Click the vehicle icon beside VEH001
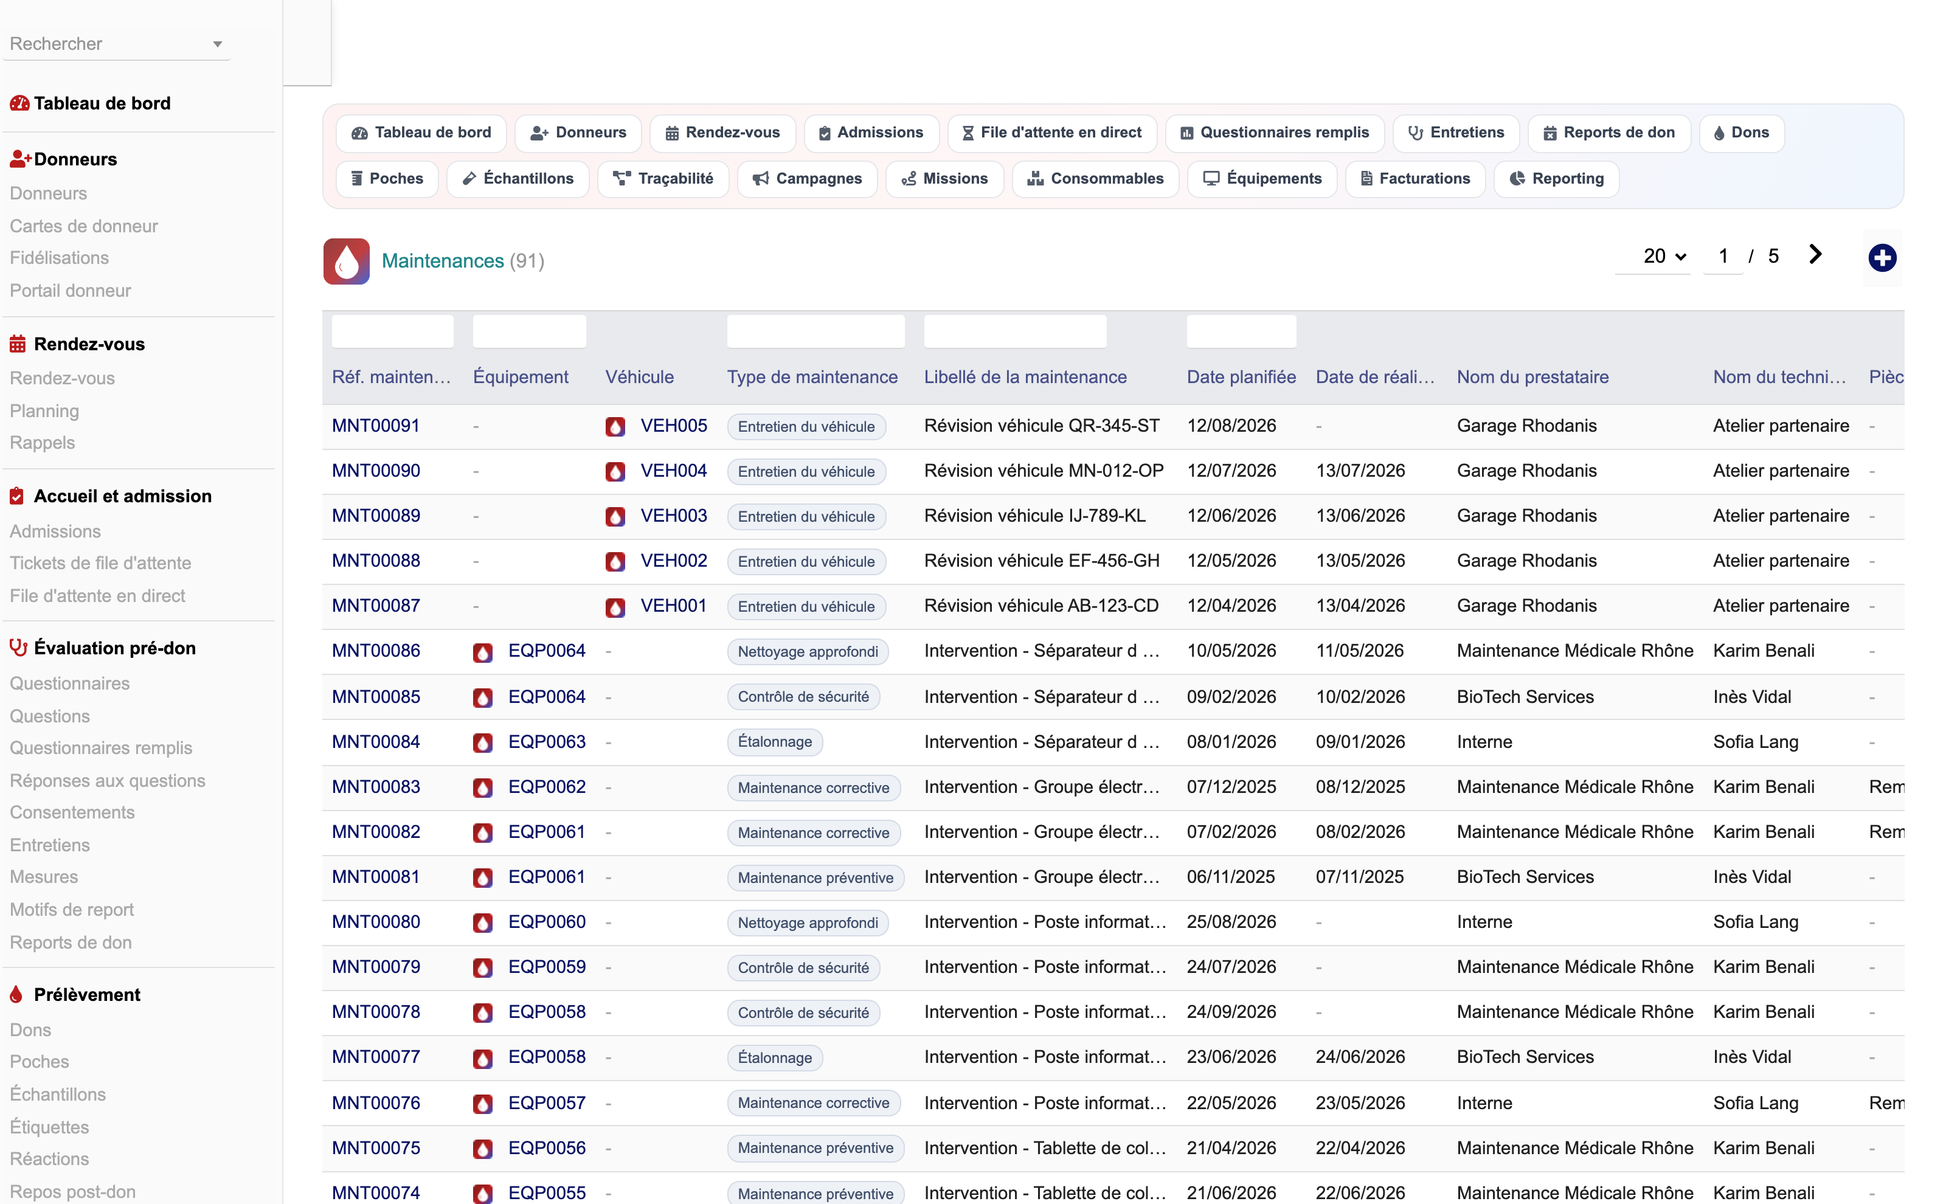Screen dimensions: 1946x1204 click(x=615, y=607)
